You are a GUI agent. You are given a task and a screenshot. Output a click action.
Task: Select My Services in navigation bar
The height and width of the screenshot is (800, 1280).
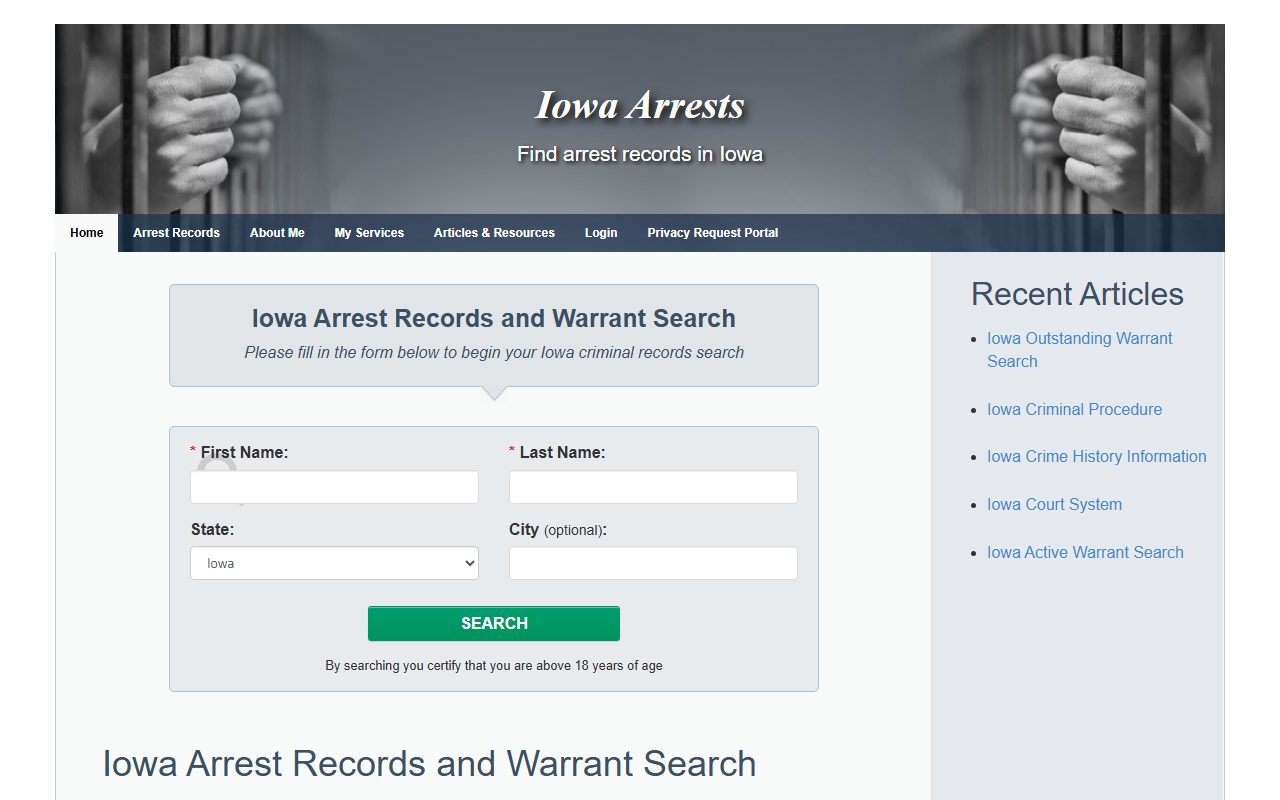[x=369, y=233]
